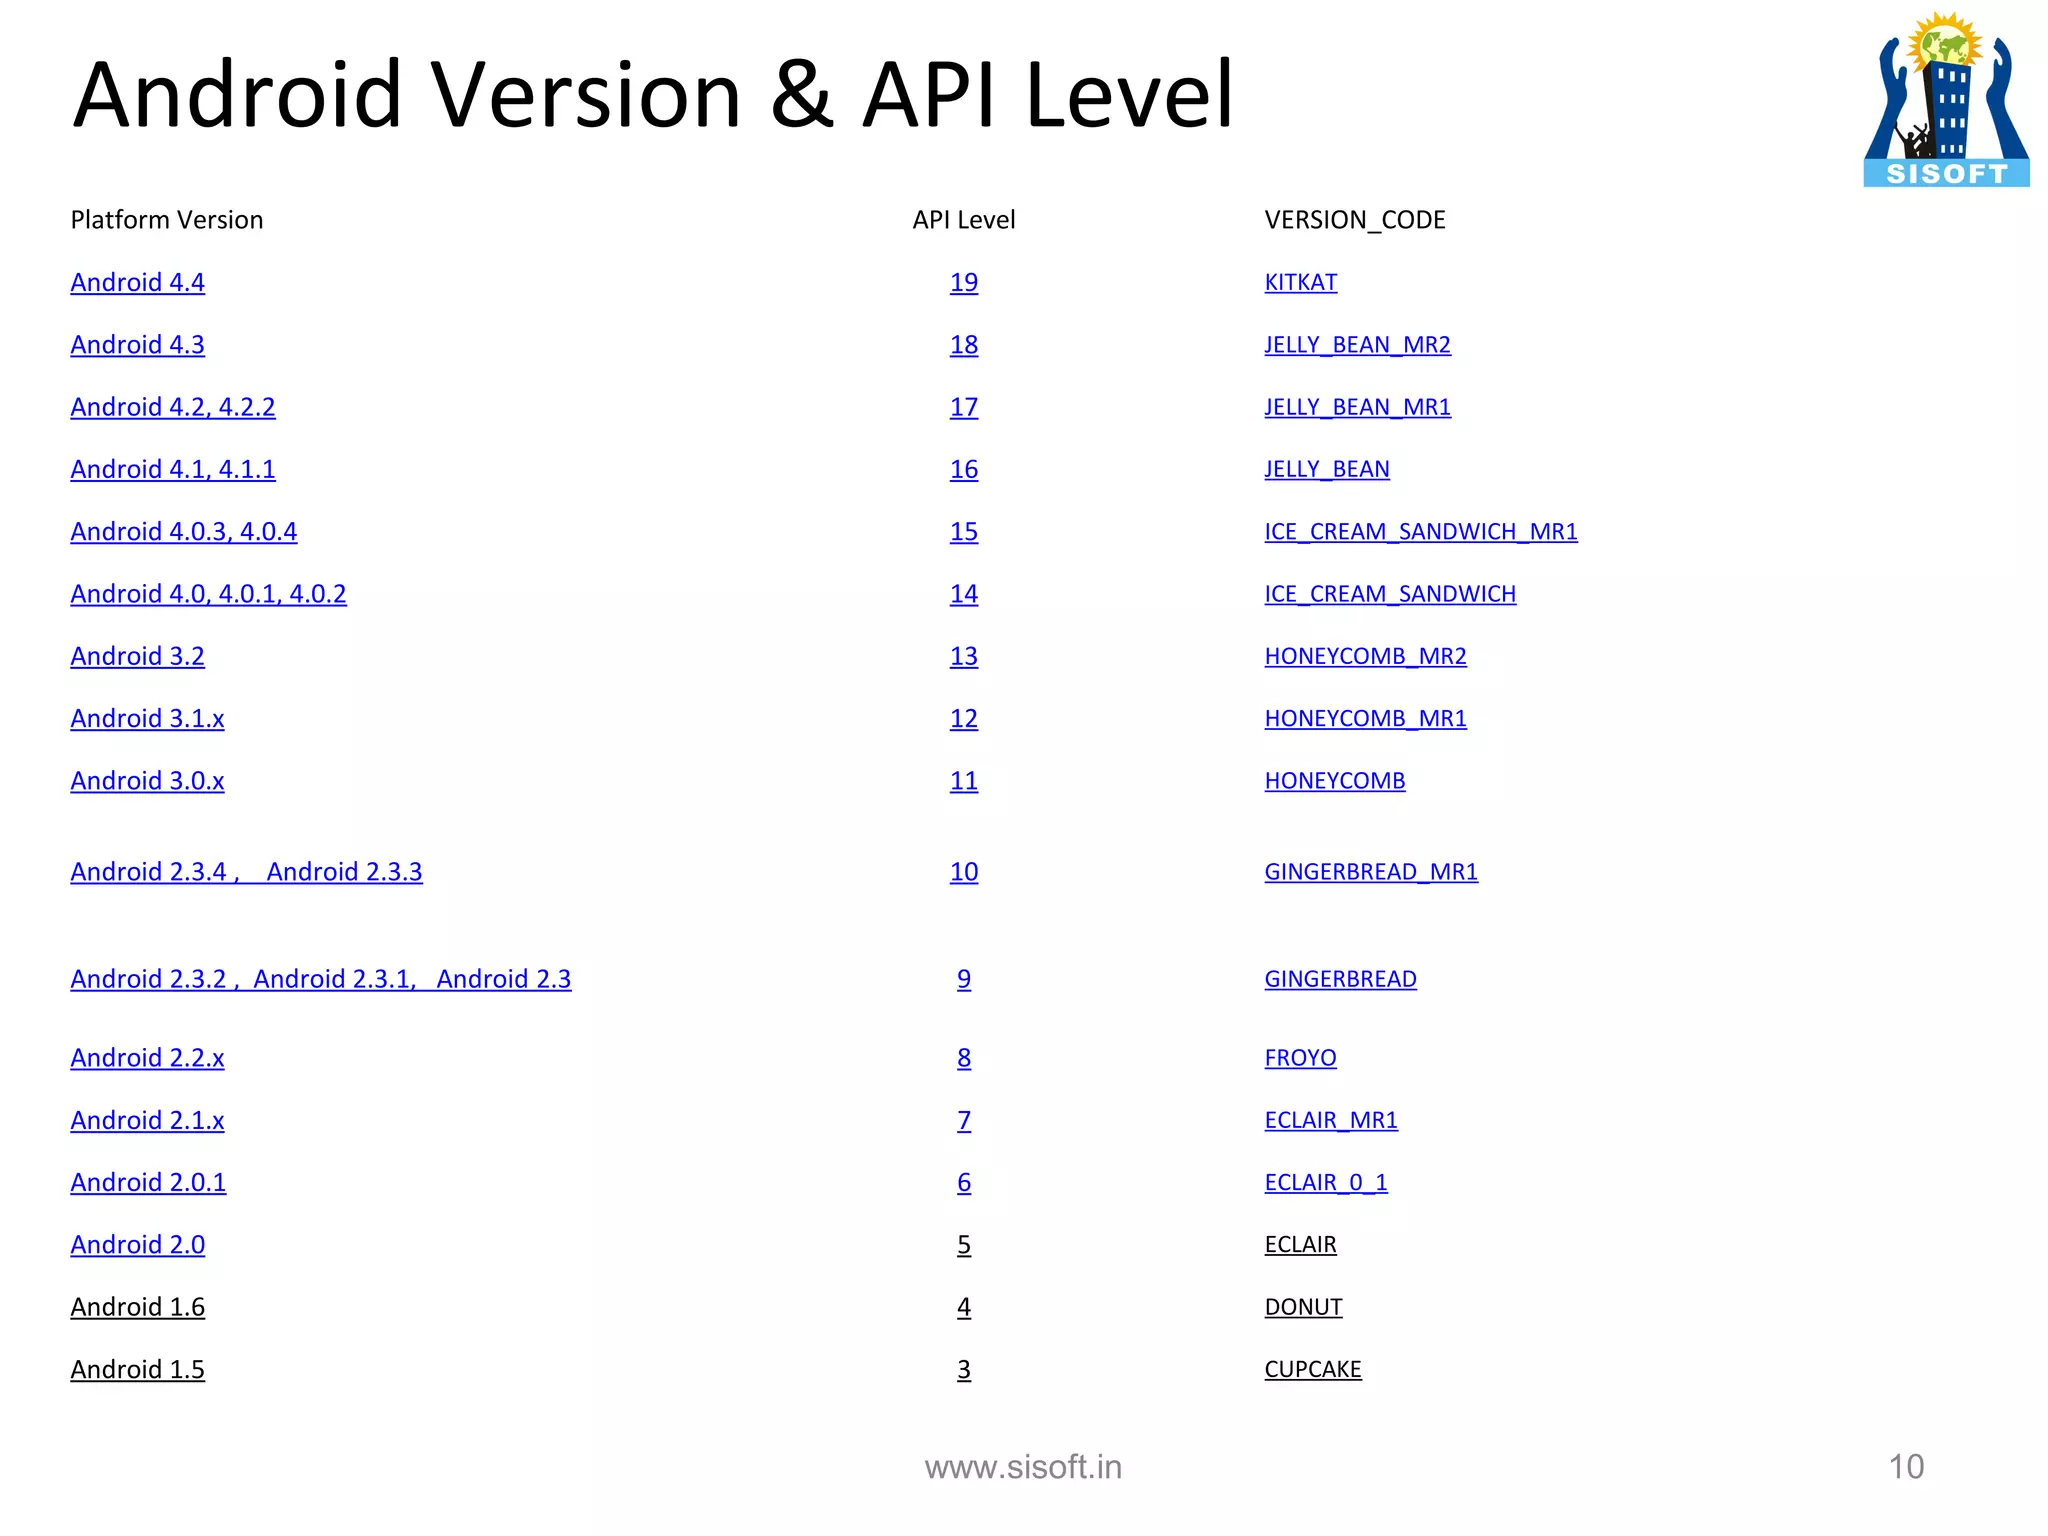Open the Android 1.5 link
Viewport: 2048px width, 1536px height.
(138, 1370)
